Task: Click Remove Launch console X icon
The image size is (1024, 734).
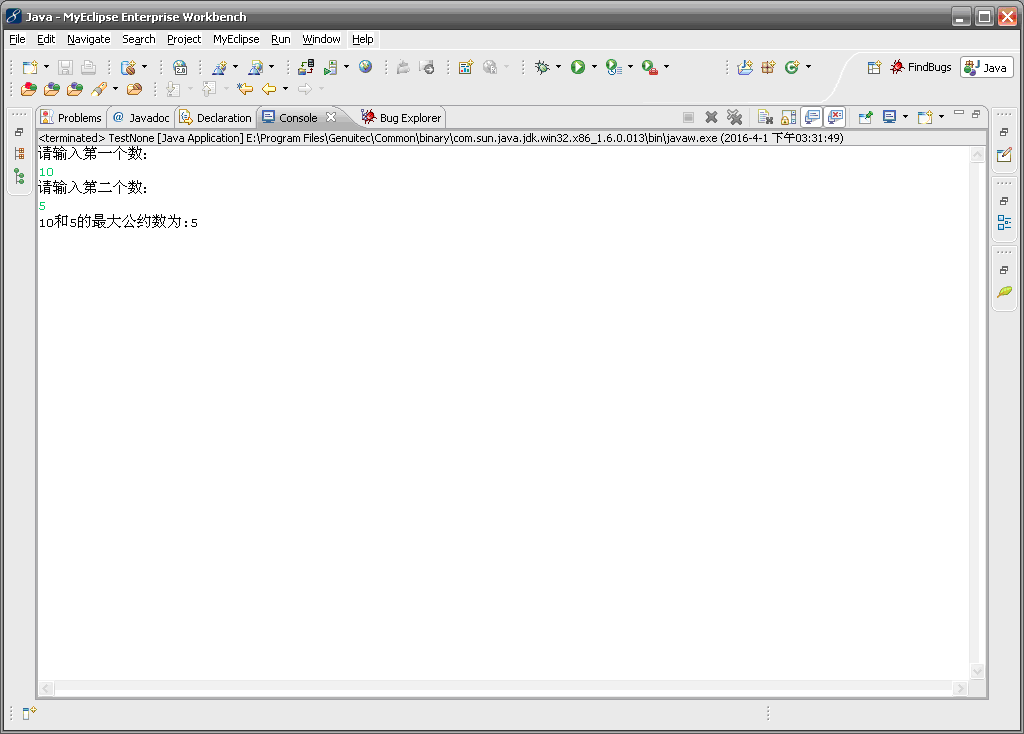Action: [x=712, y=118]
